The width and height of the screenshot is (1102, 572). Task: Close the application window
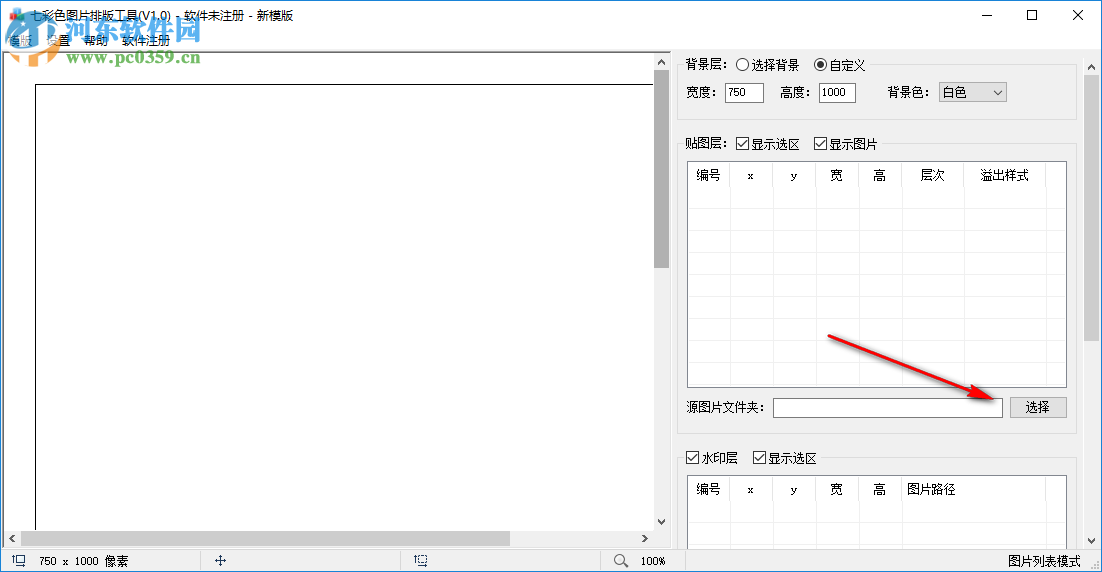1077,15
